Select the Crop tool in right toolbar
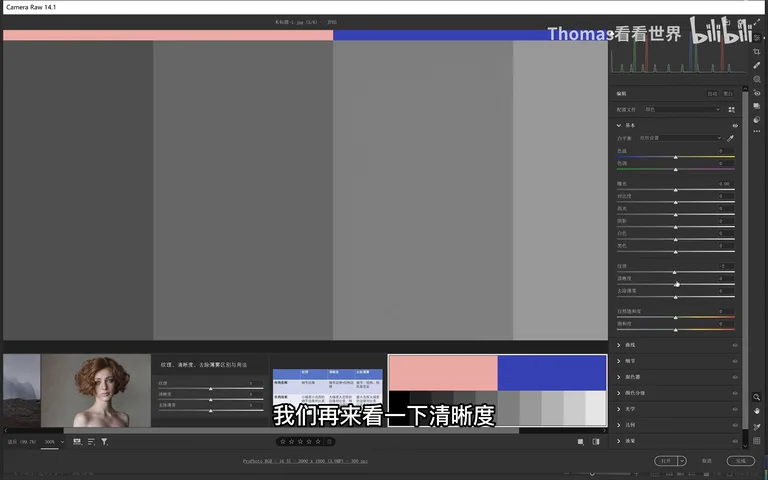The height and width of the screenshot is (480, 768). pos(757,51)
